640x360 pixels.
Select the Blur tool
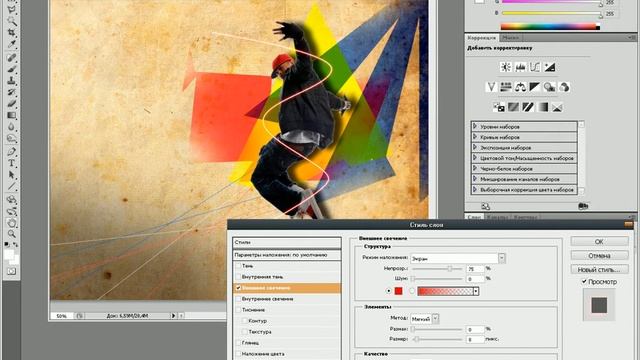(12, 127)
